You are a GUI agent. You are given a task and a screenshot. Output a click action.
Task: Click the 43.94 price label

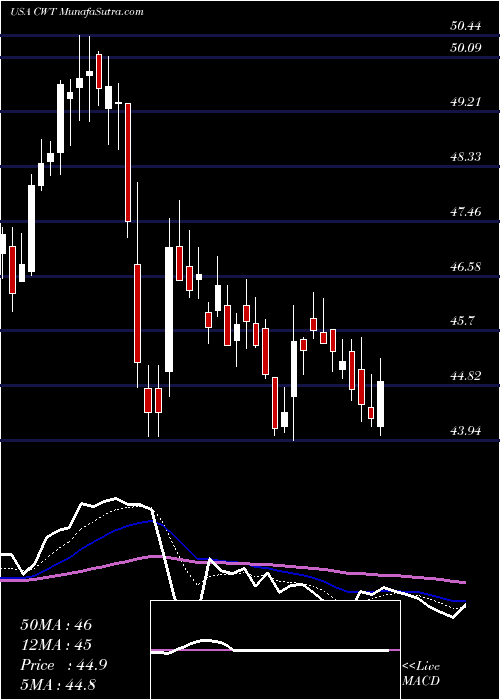[466, 431]
